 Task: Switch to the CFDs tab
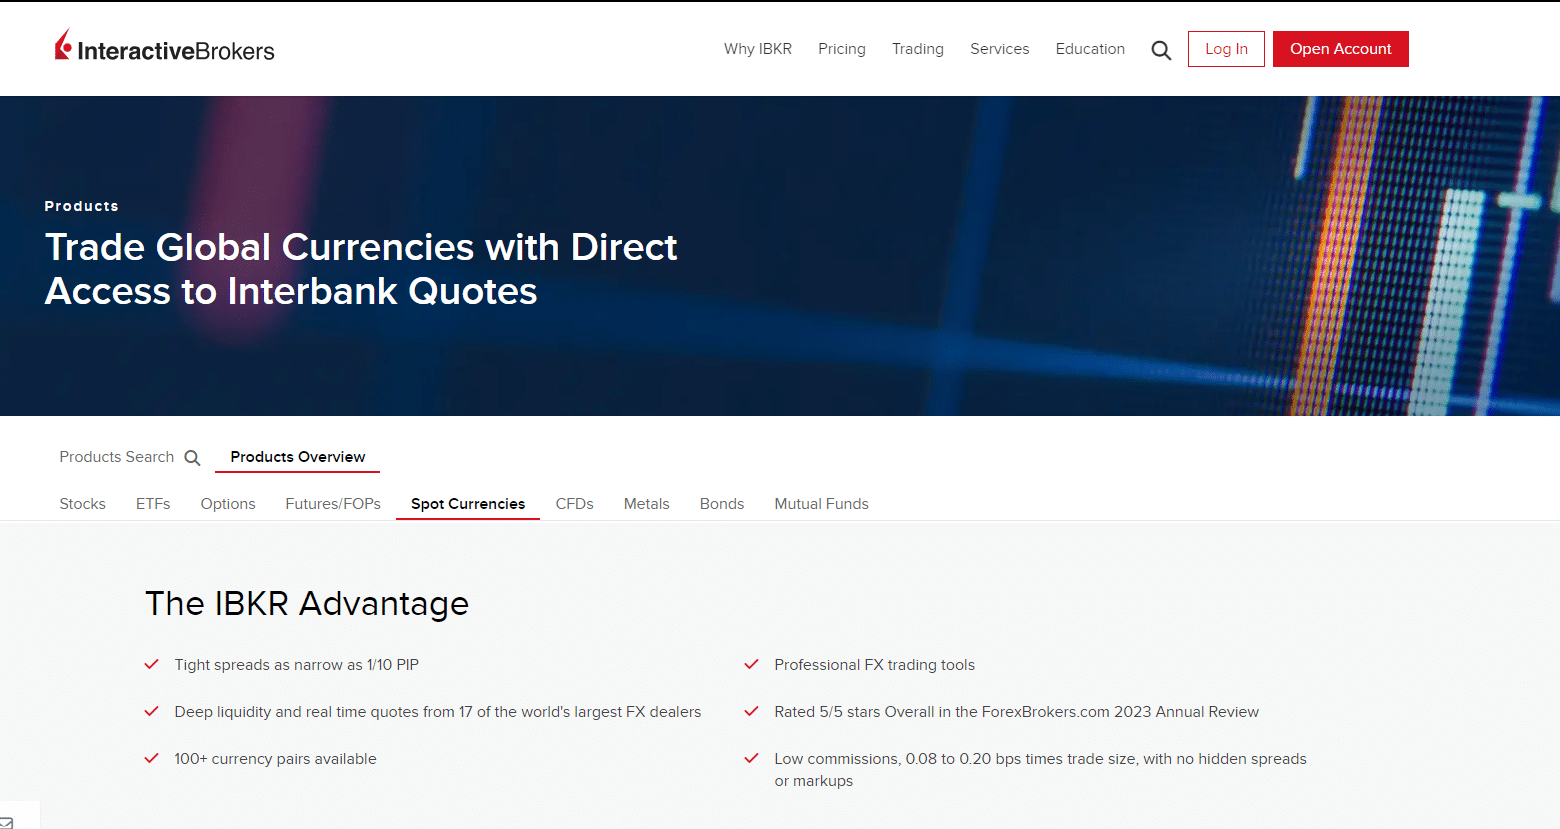click(574, 504)
